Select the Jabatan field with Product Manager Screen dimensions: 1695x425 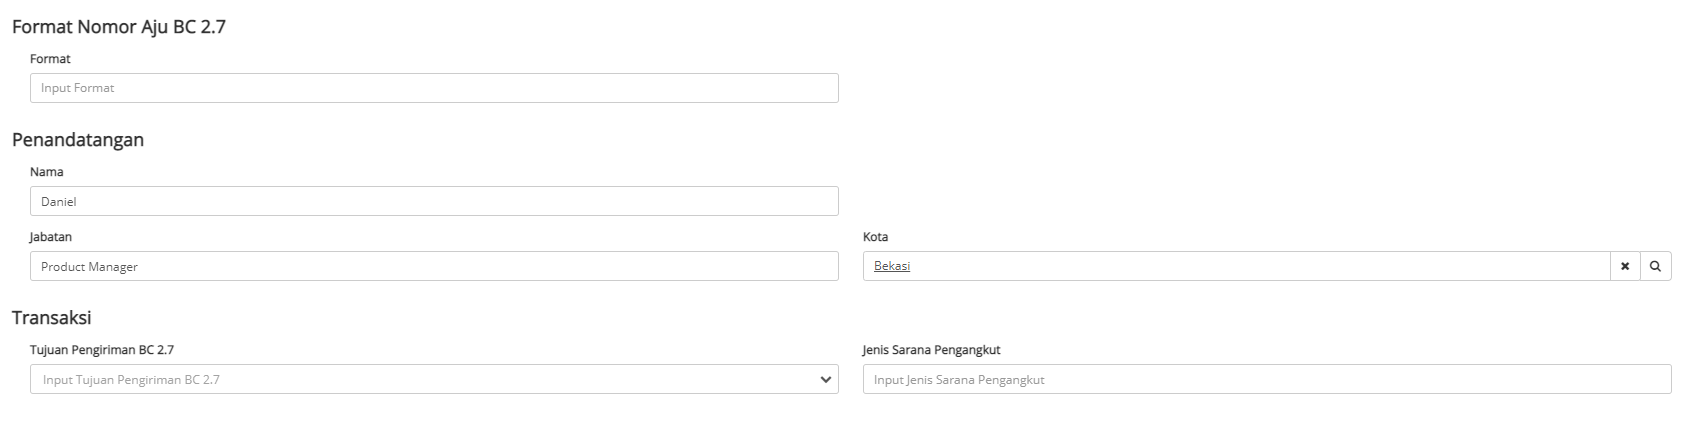pos(434,266)
